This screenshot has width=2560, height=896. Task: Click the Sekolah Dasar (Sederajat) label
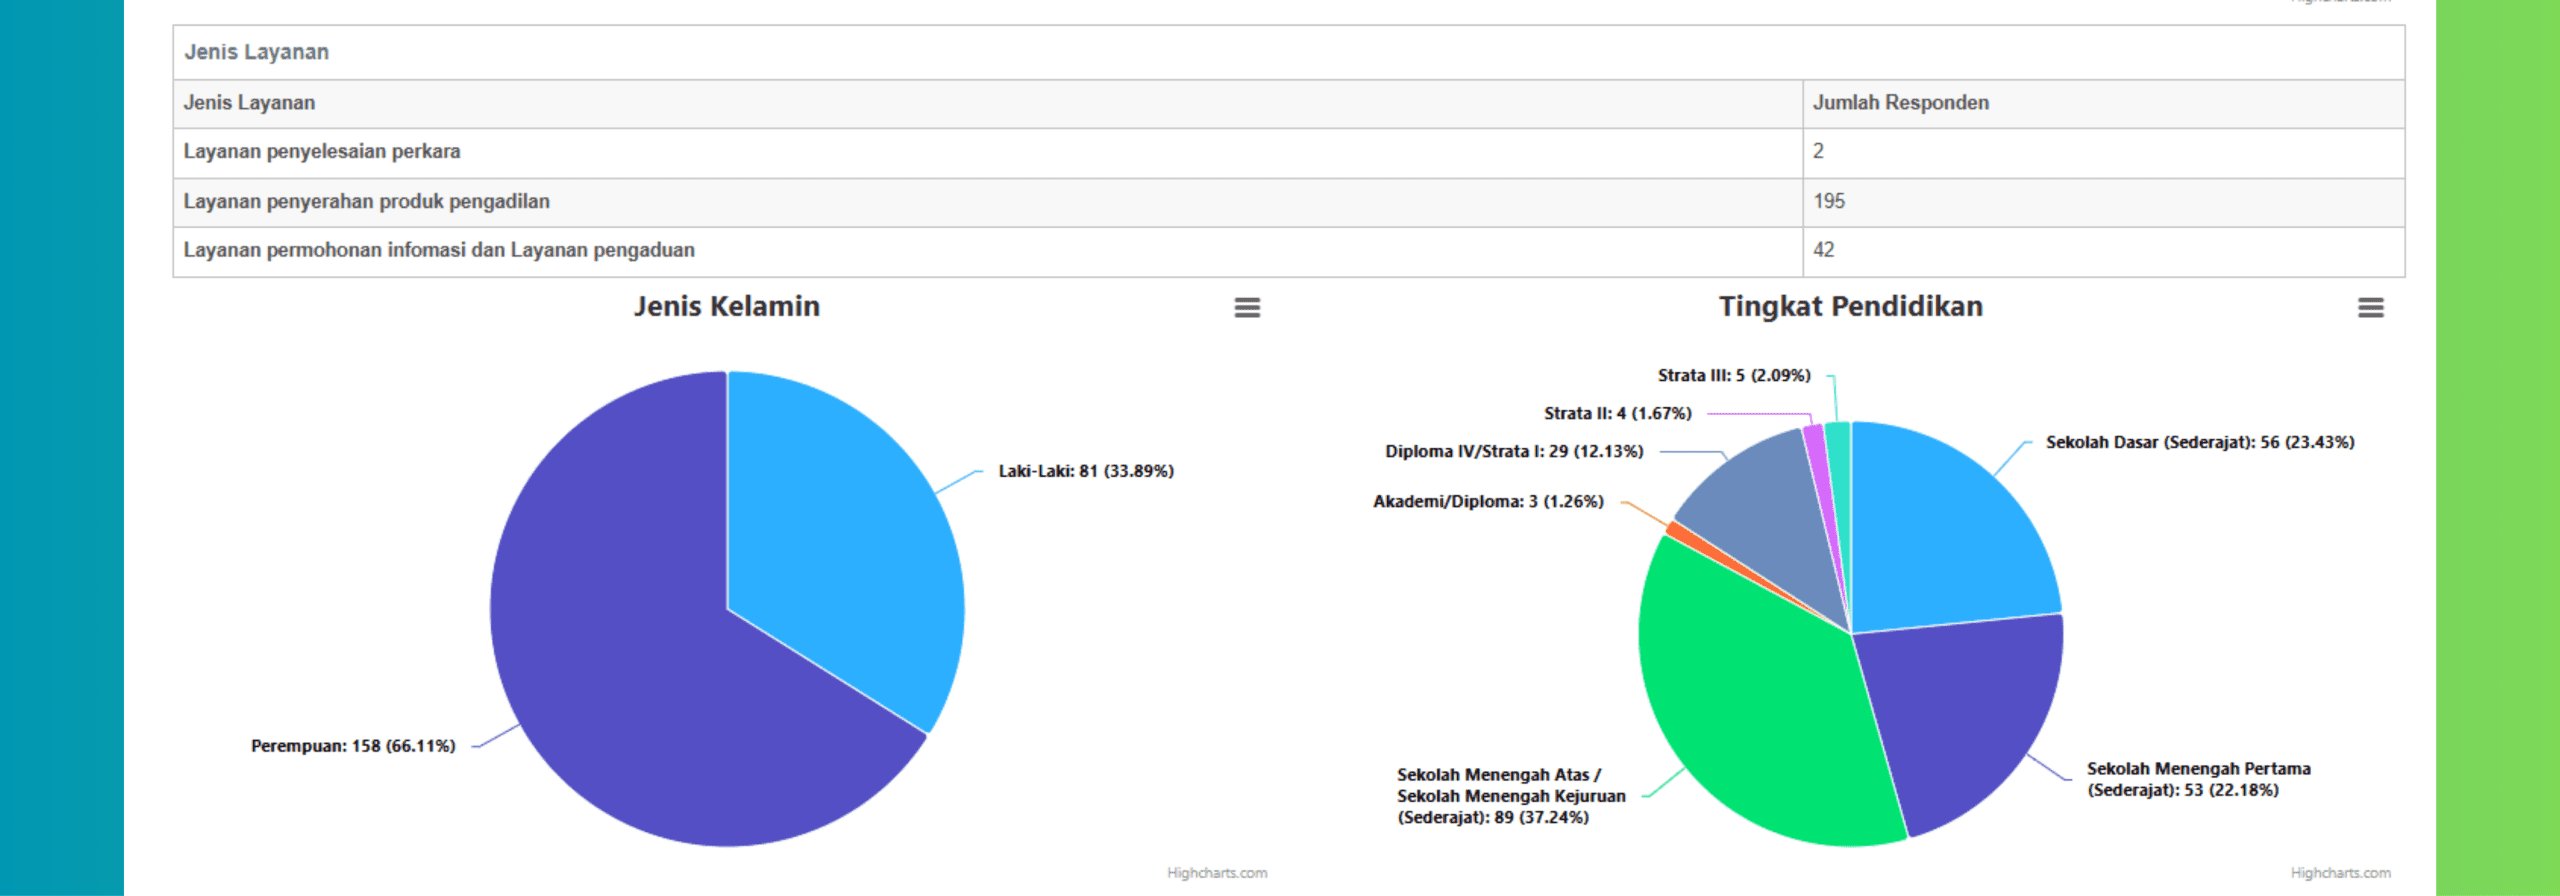tap(2199, 442)
